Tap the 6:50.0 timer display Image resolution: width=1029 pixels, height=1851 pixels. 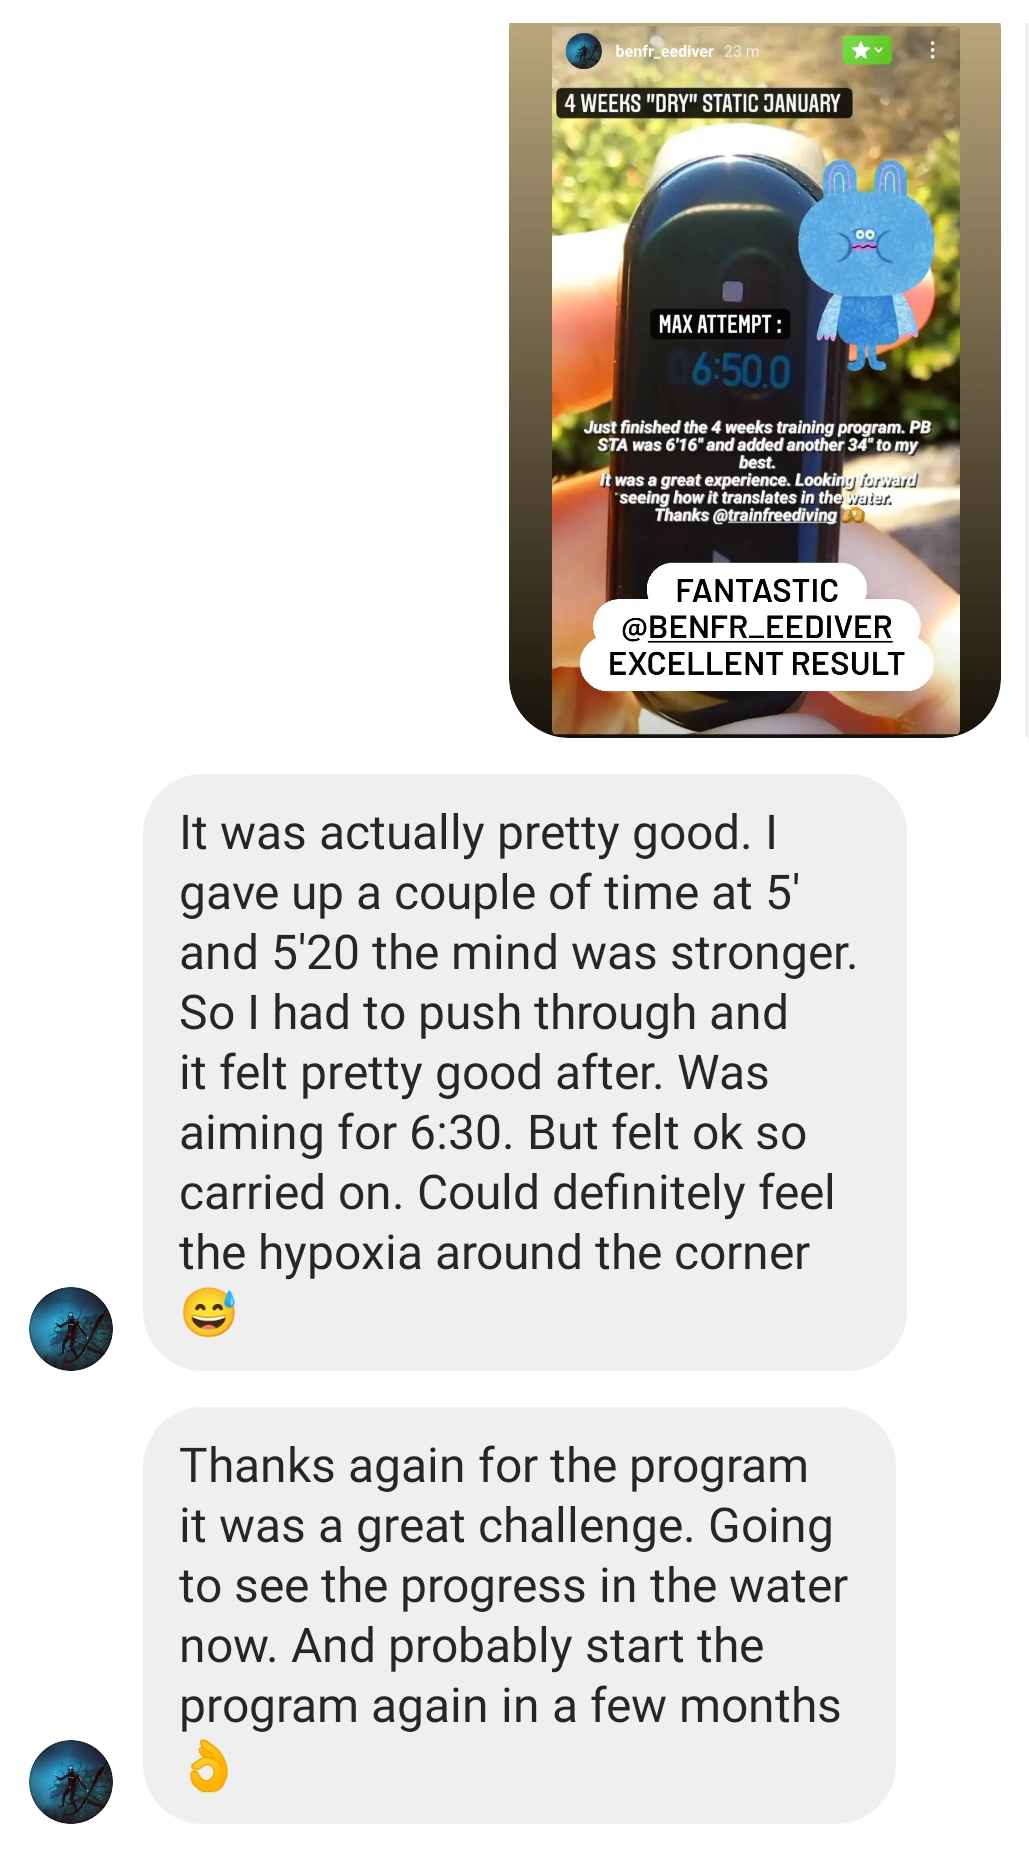click(x=741, y=371)
